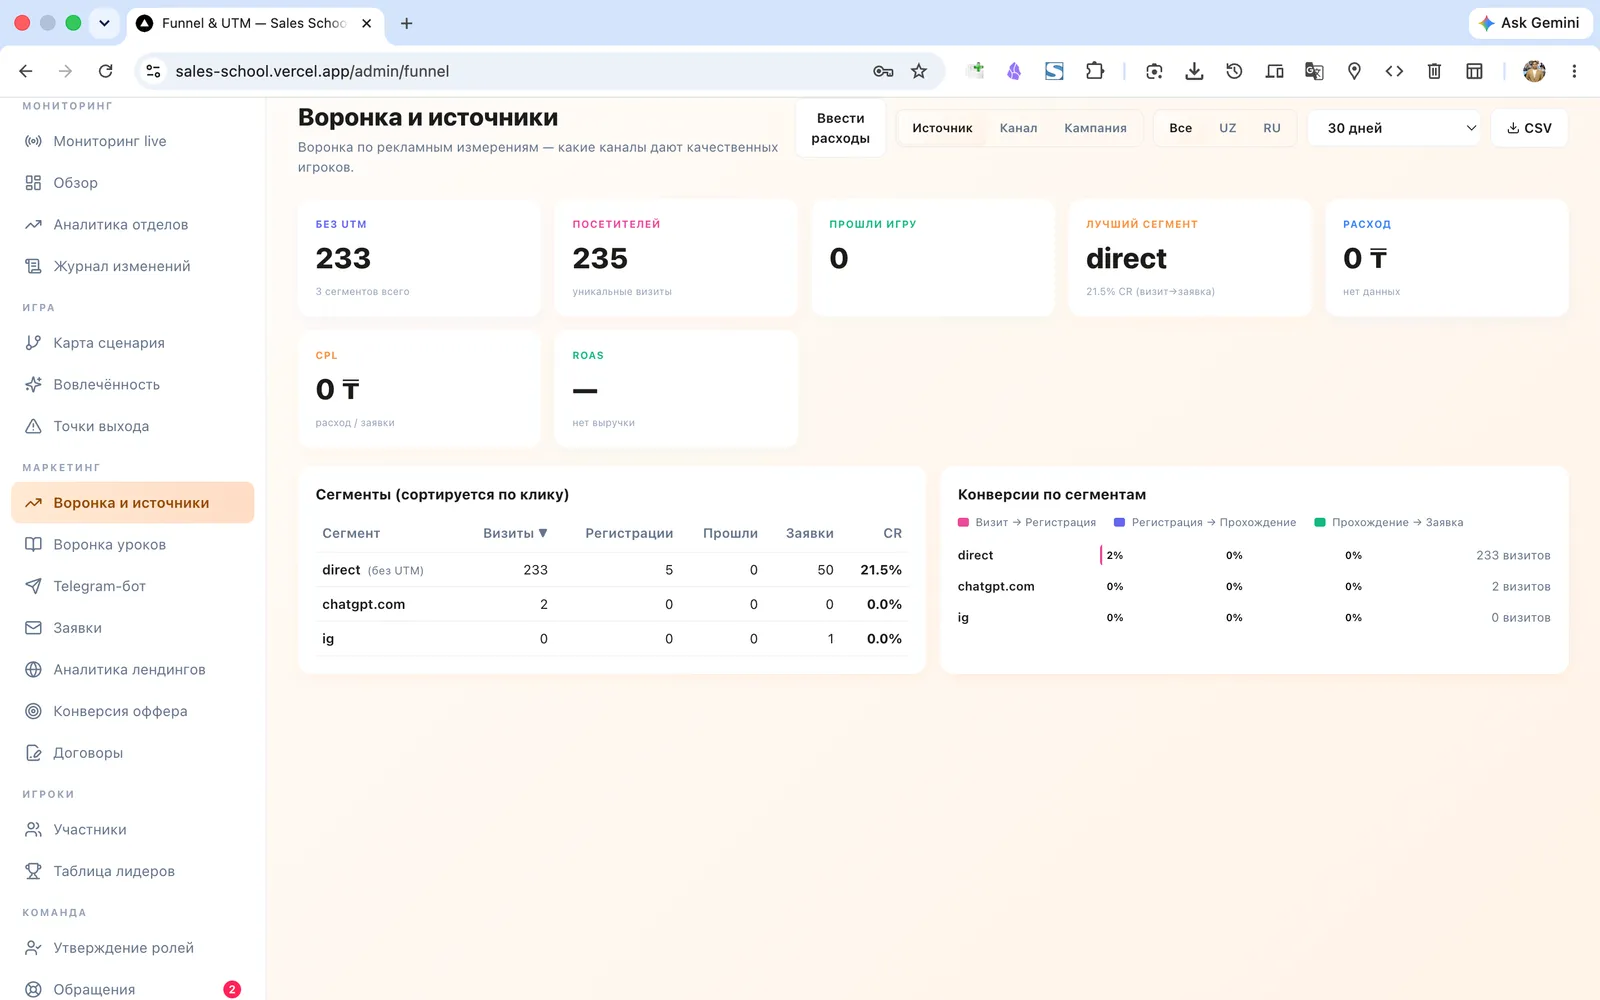Click the Лучший сегмент direct card

coord(1189,258)
